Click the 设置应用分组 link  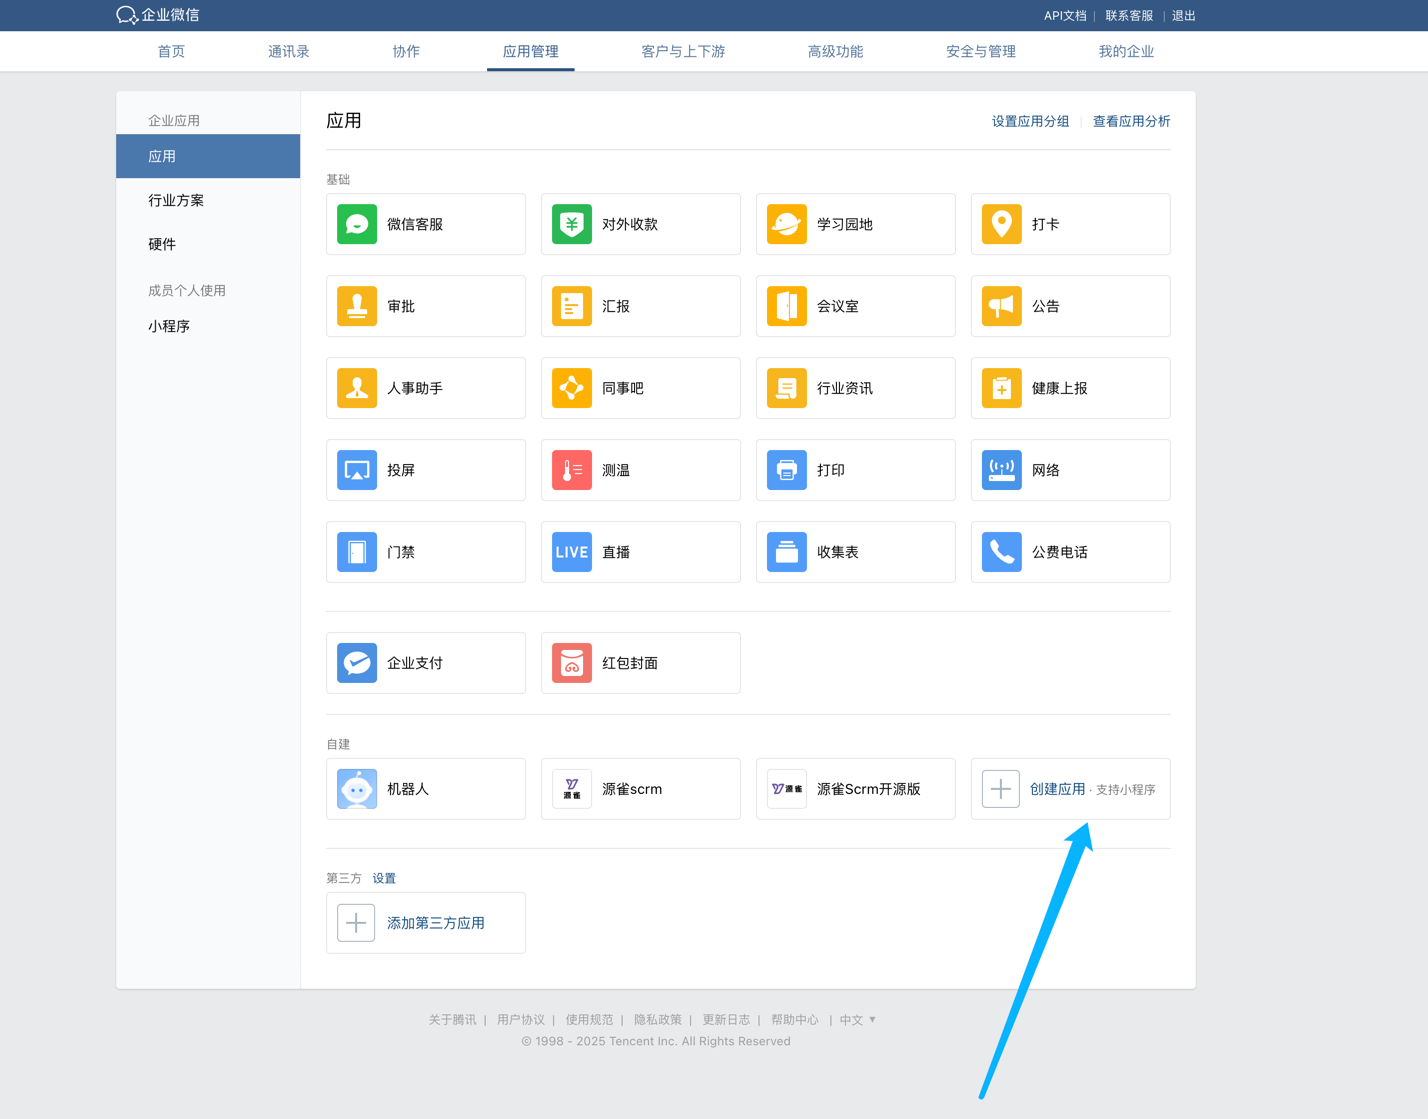click(x=1030, y=121)
